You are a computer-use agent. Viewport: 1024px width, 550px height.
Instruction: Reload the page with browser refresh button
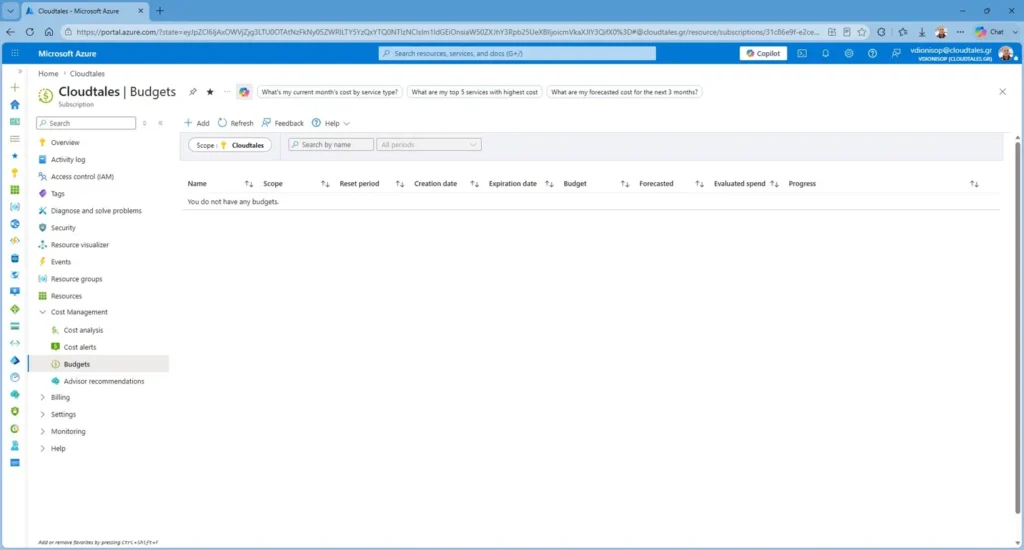click(x=29, y=32)
